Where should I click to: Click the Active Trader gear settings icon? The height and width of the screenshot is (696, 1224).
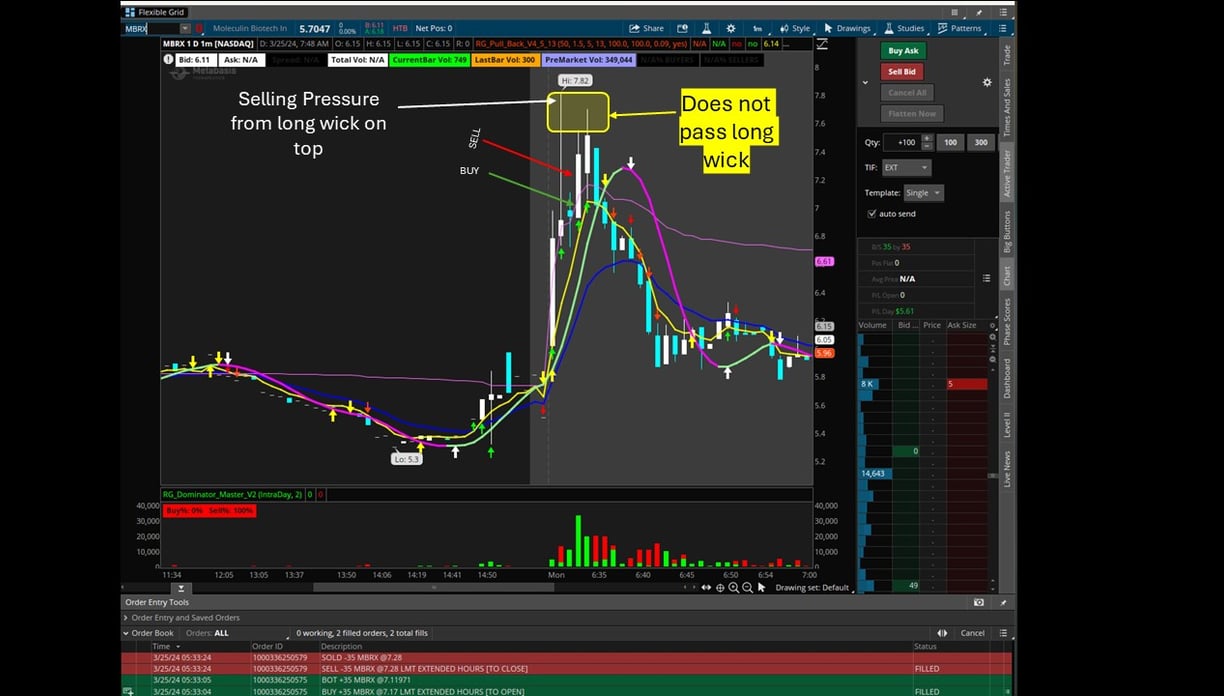coord(987,82)
